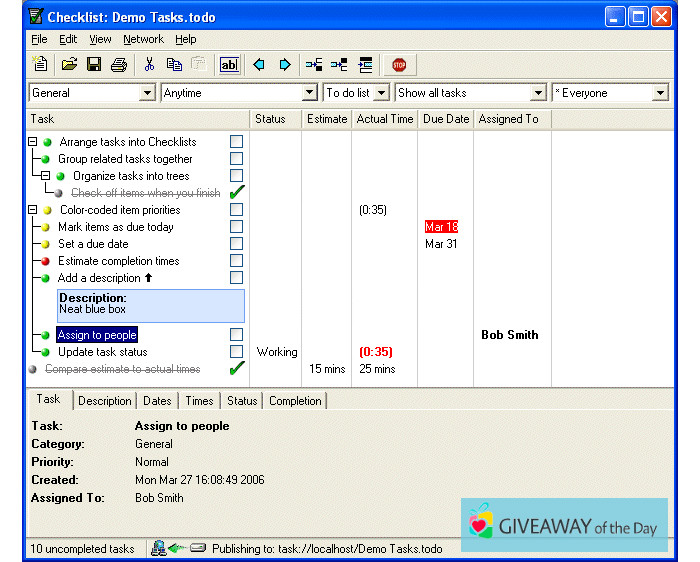This screenshot has height=562, width=700.
Task: Tick the 'Color-coded item priorities' checkbox
Action: tap(236, 209)
